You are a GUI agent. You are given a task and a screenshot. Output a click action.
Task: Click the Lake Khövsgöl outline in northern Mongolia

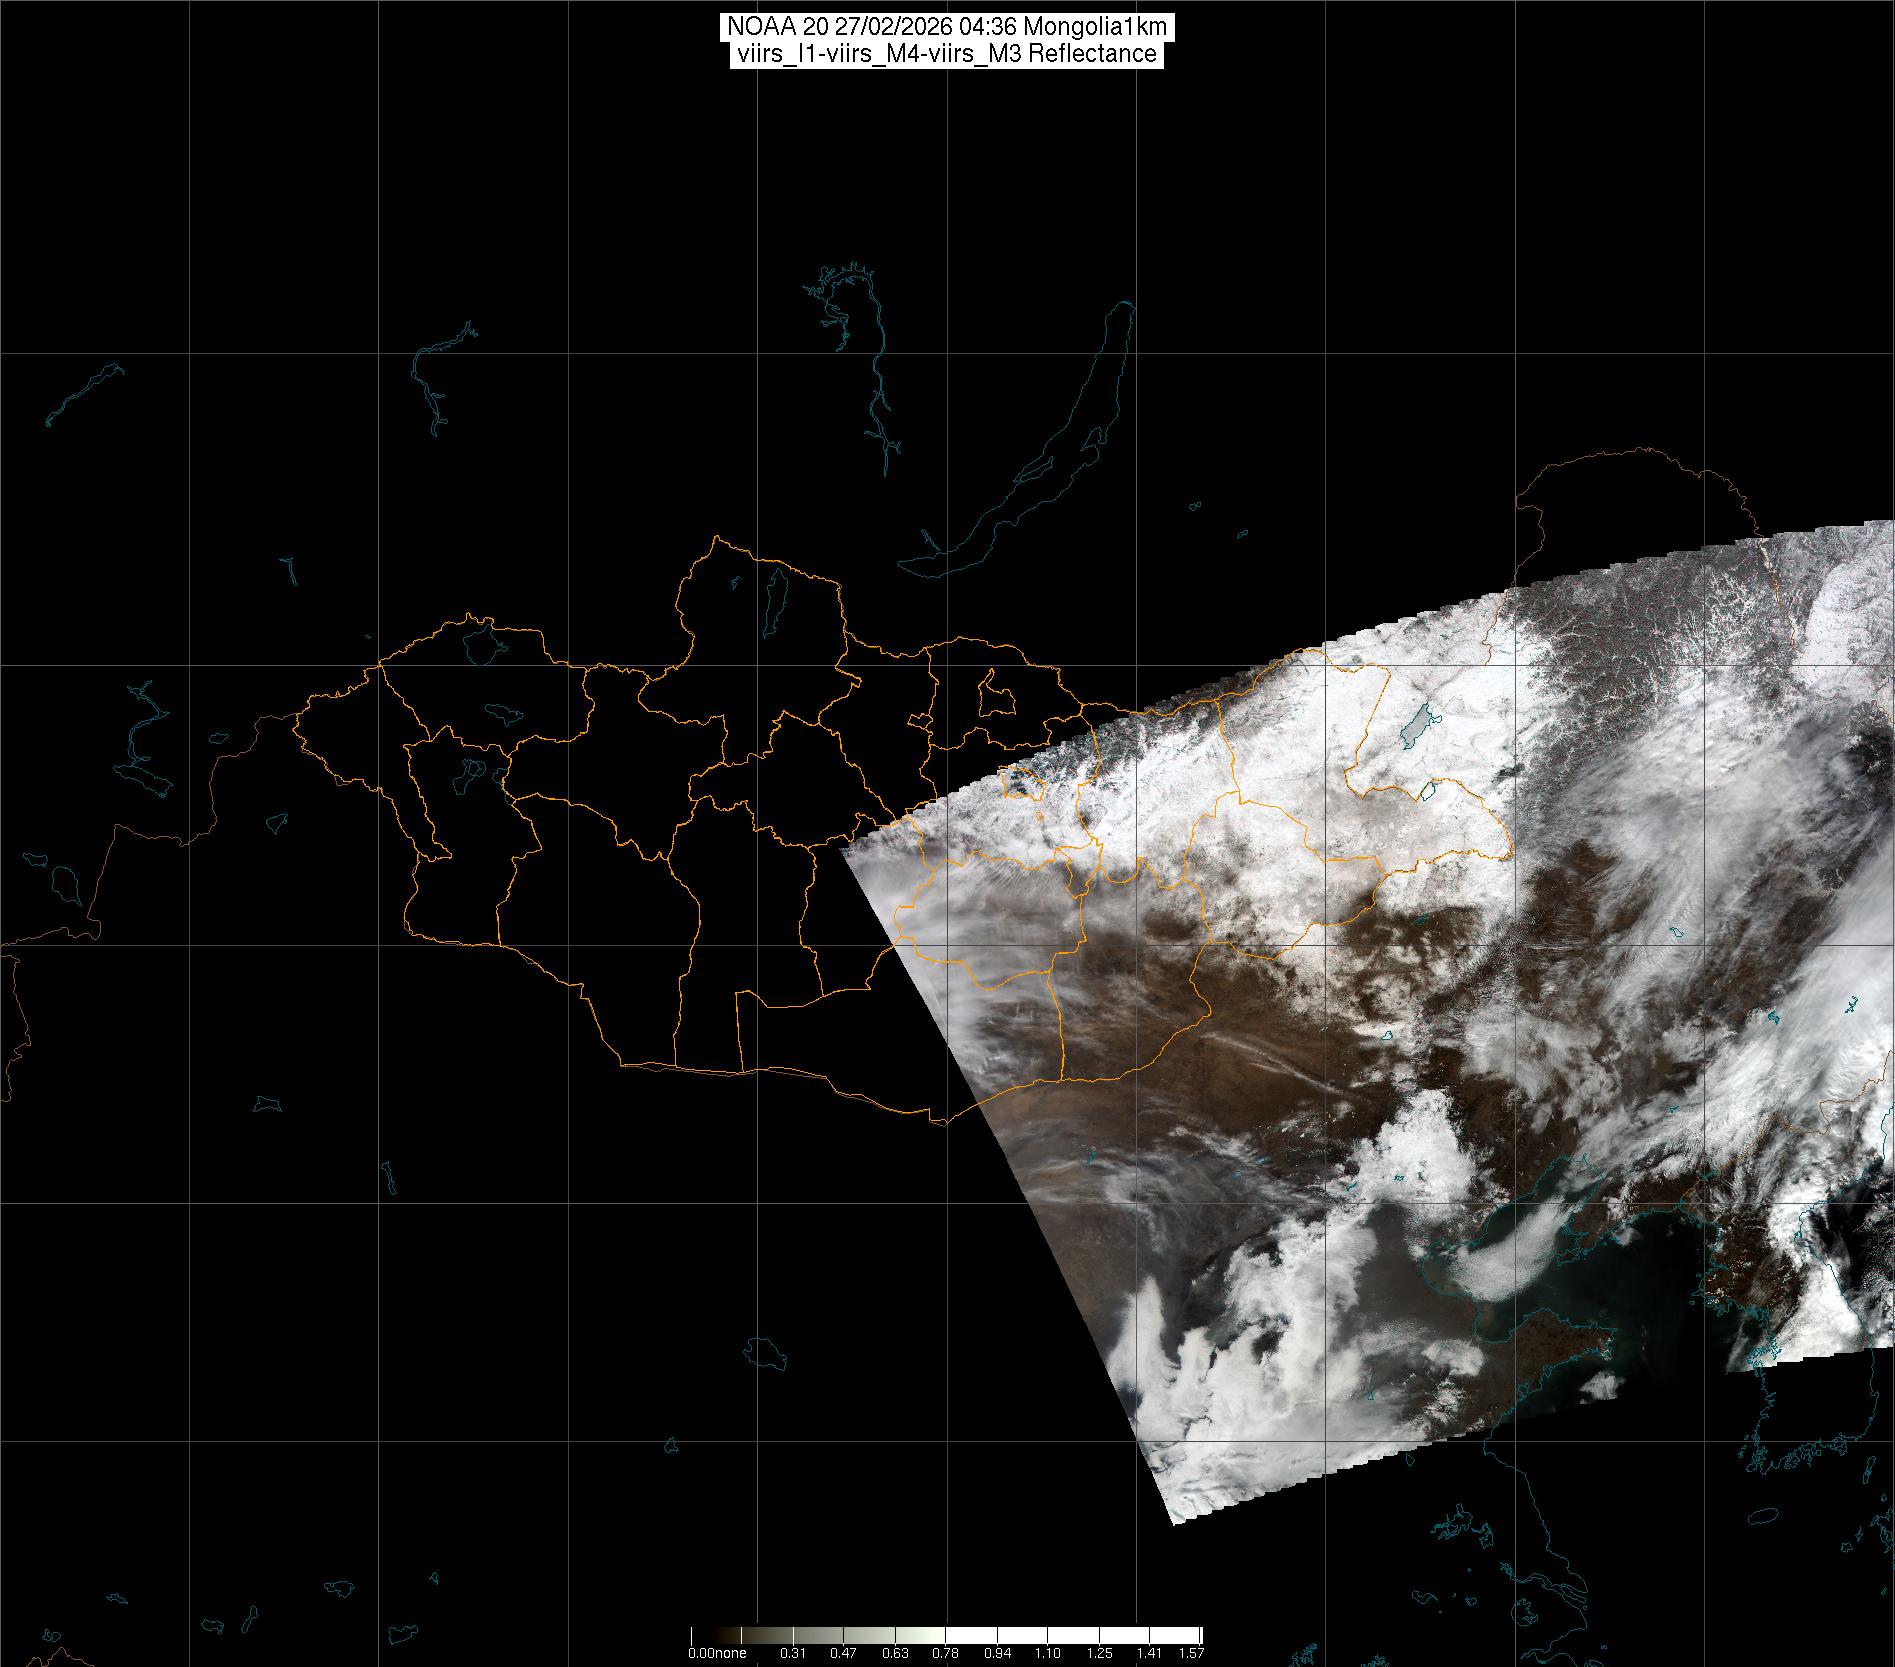775,597
